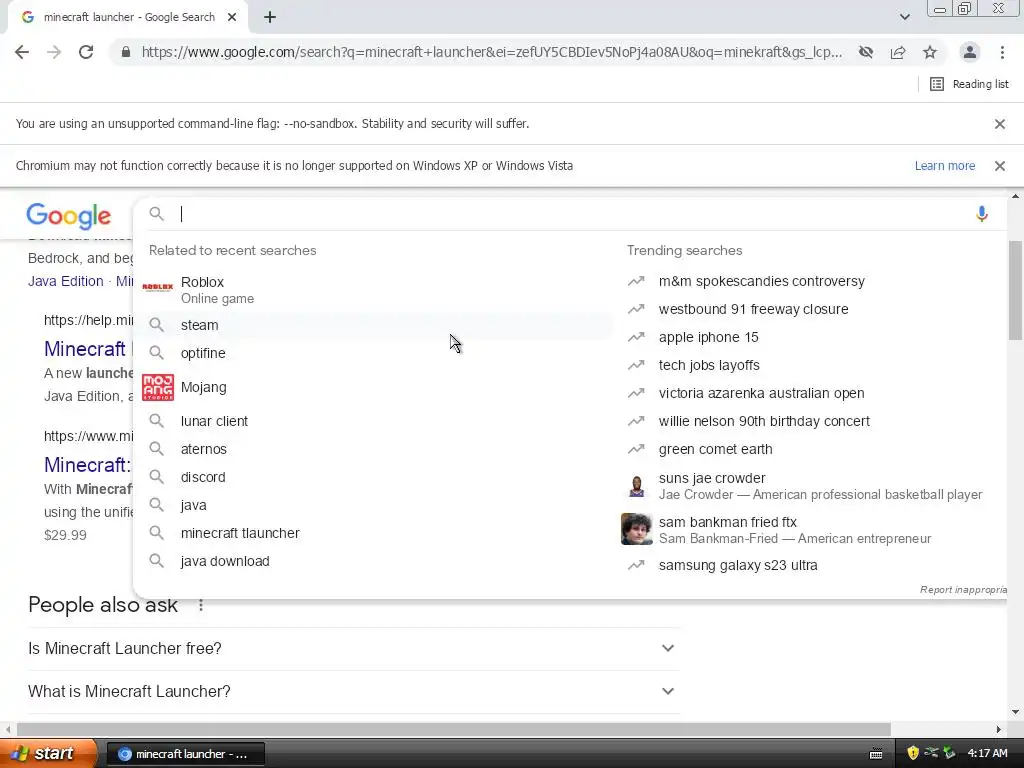Open the Java Edition sitelink

pyautogui.click(x=66, y=281)
